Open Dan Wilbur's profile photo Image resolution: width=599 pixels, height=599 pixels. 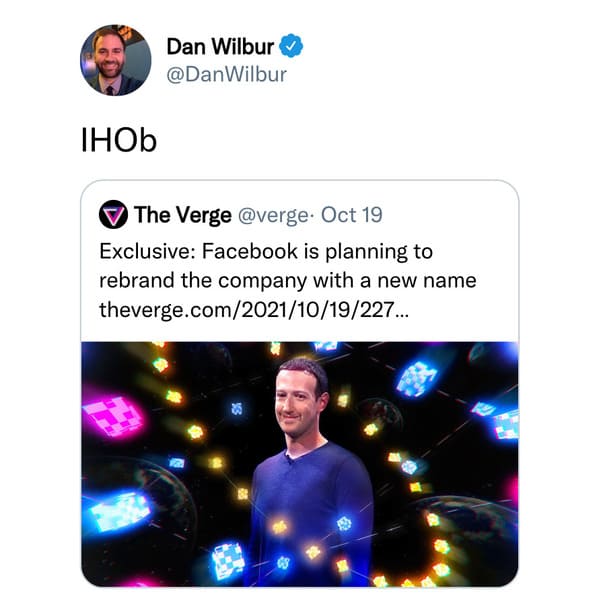[116, 60]
